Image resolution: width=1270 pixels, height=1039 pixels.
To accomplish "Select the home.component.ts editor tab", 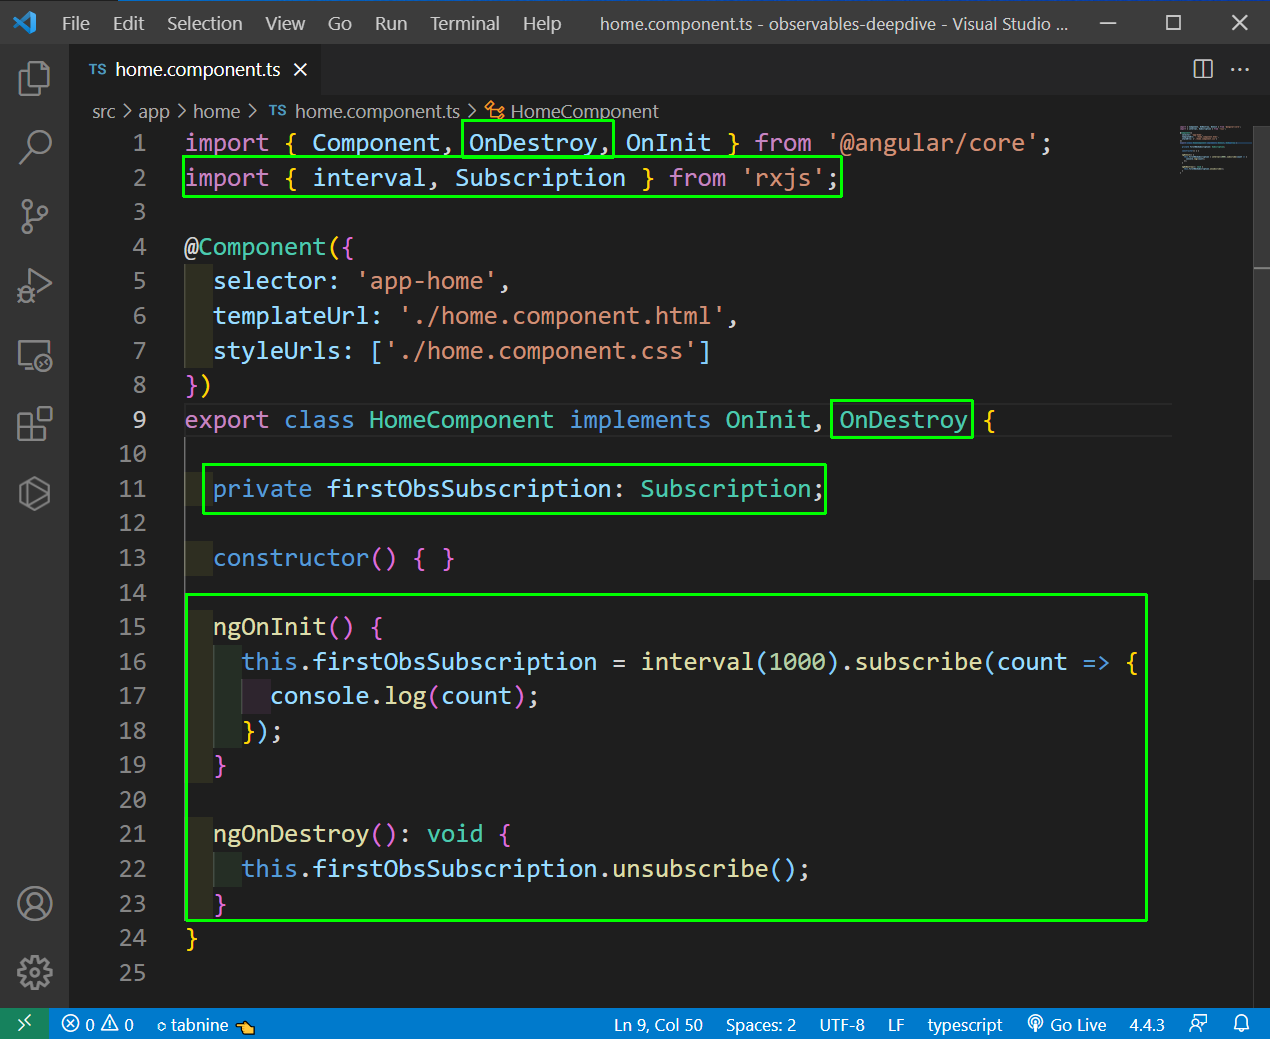I will coord(197,69).
